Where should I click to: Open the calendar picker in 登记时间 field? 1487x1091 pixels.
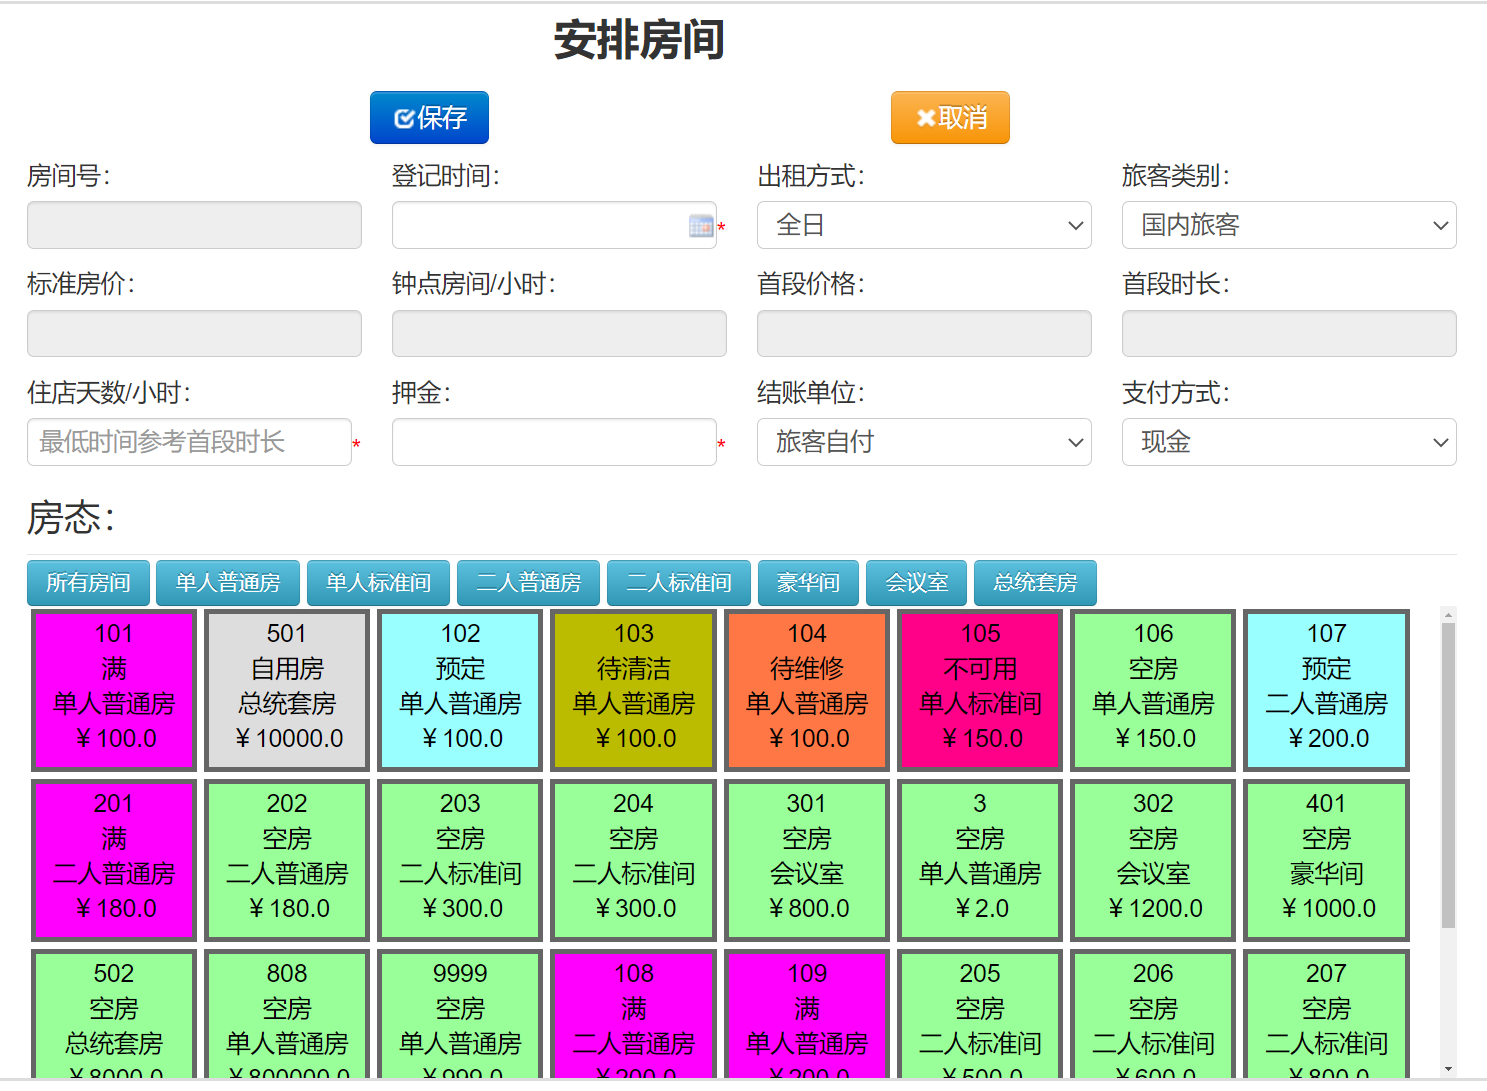pyautogui.click(x=702, y=225)
